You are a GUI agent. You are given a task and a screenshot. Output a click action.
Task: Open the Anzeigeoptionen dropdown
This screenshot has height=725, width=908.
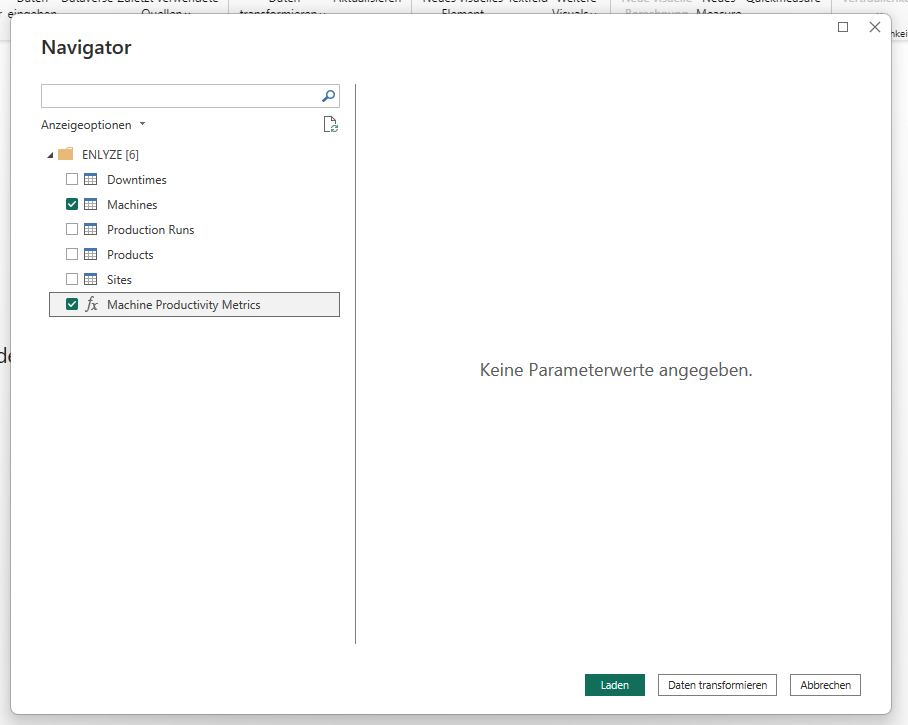pos(93,125)
